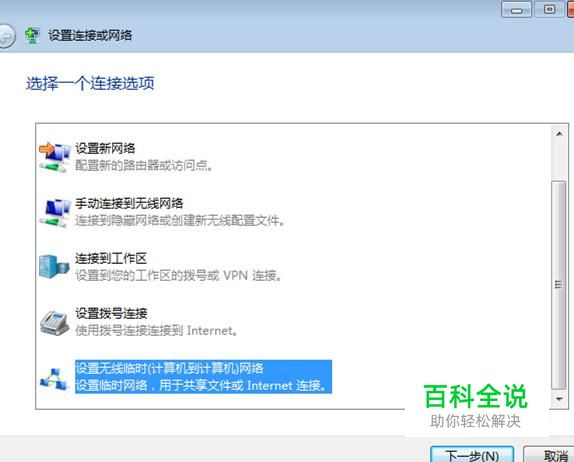
Task: Click description 配置新的路由器或访问点
Action: click(144, 166)
